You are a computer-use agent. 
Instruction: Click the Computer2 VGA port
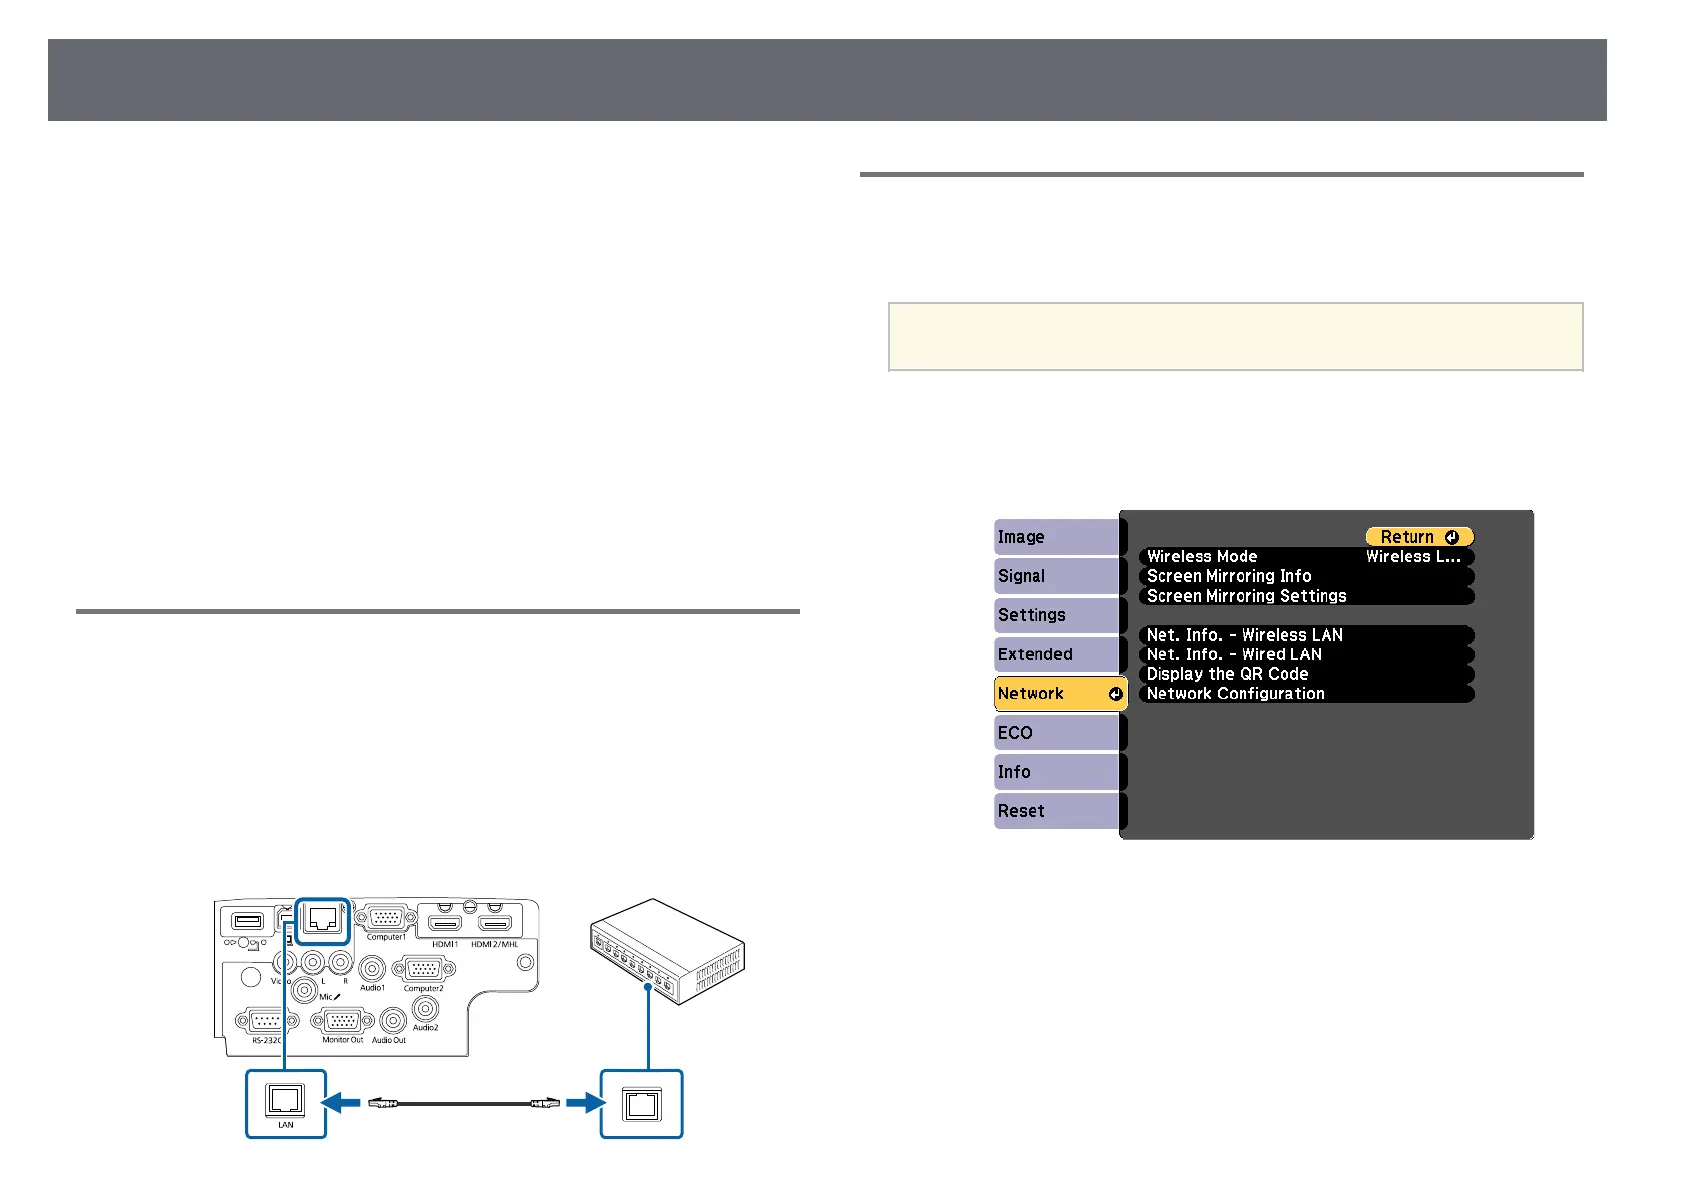pos(424,970)
